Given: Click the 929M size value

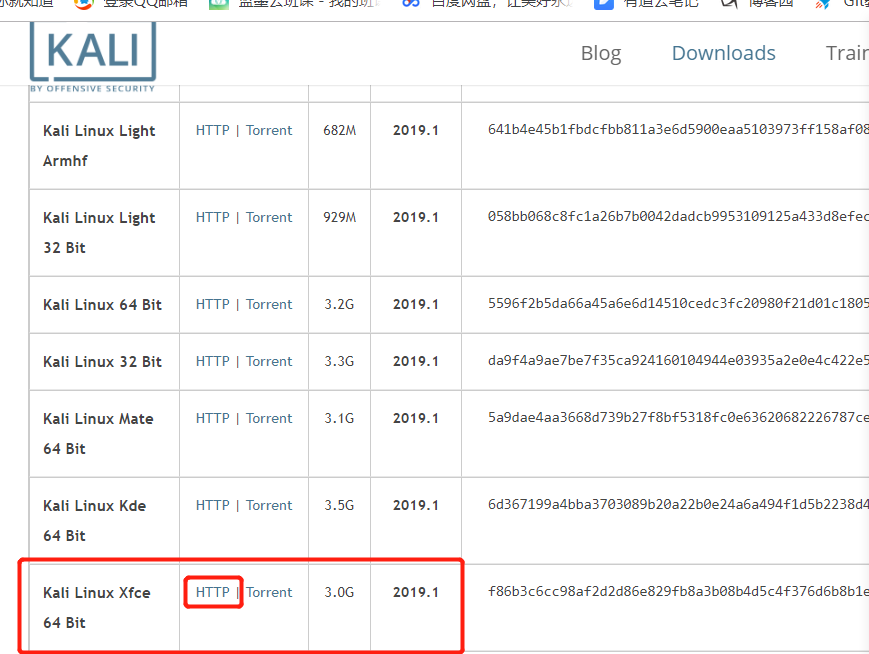Looking at the screenshot, I should [x=340, y=217].
